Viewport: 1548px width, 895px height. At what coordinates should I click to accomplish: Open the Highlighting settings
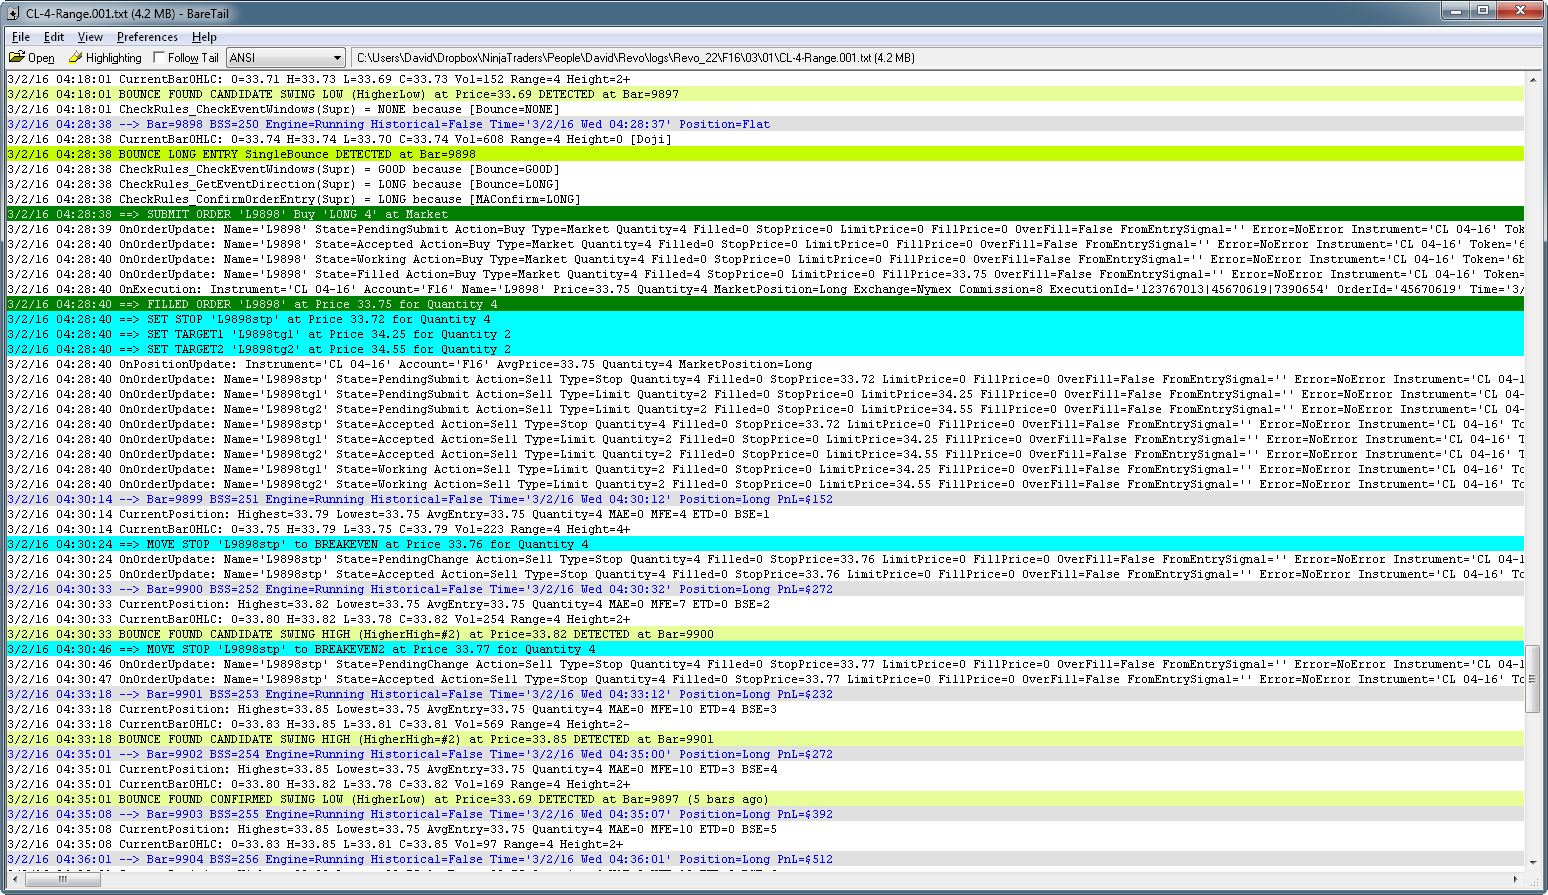pos(105,58)
